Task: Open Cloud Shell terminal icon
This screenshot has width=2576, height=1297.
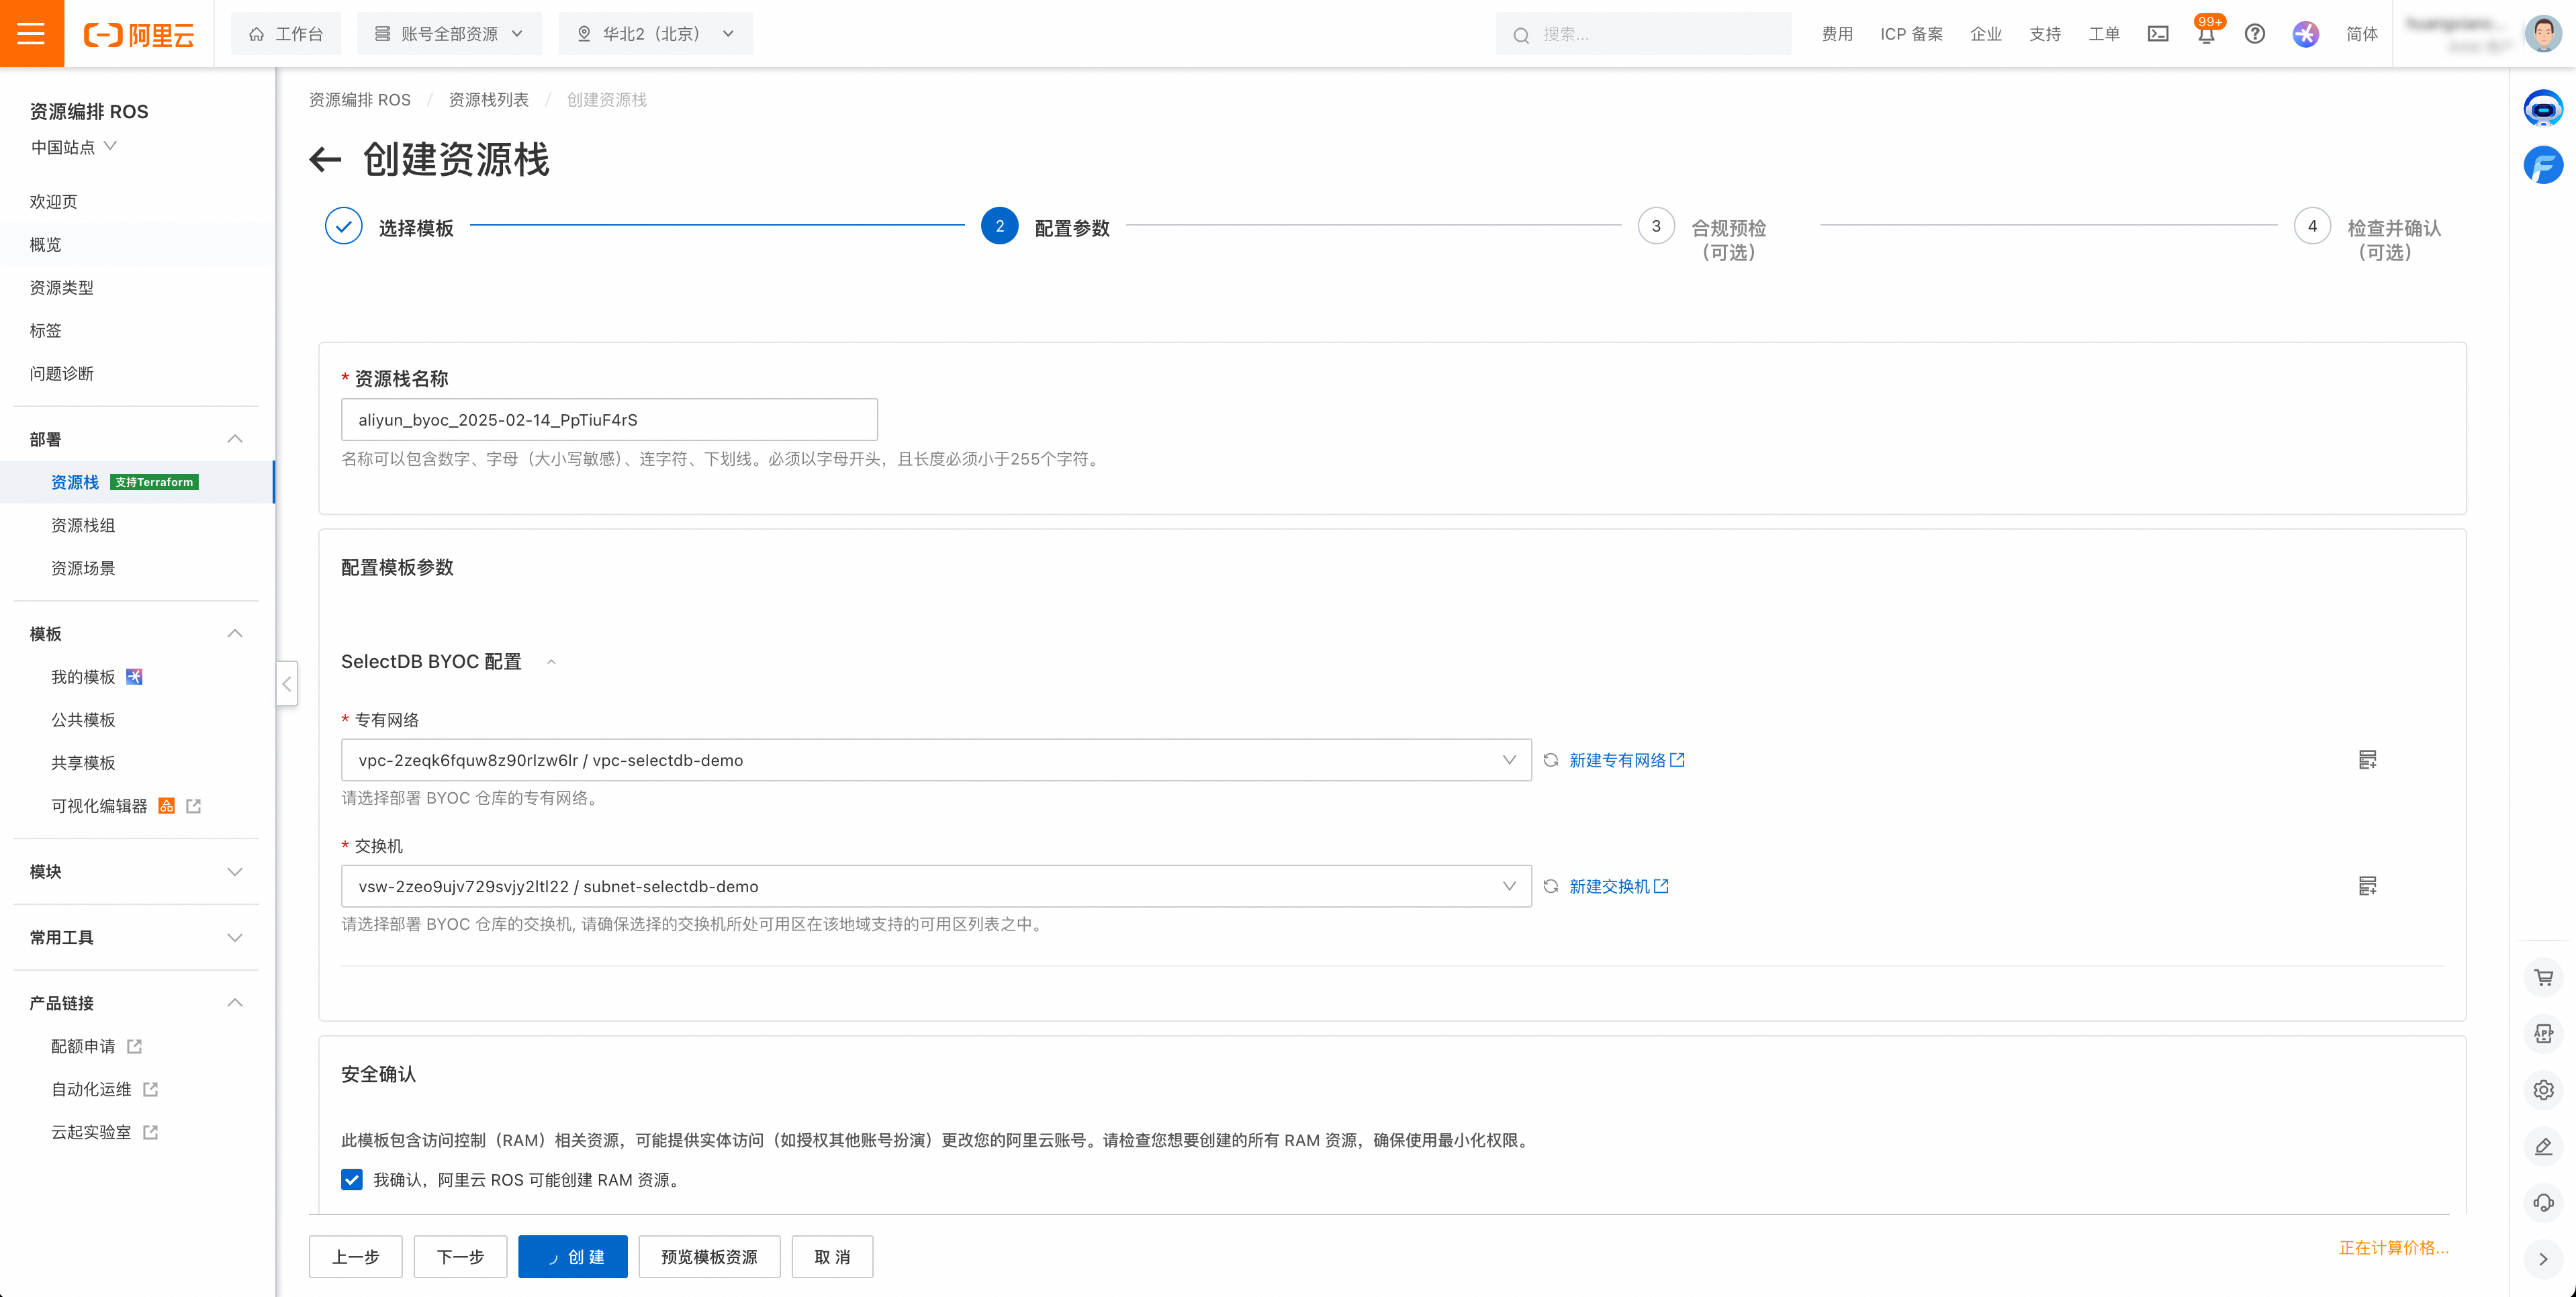Action: tap(2158, 34)
